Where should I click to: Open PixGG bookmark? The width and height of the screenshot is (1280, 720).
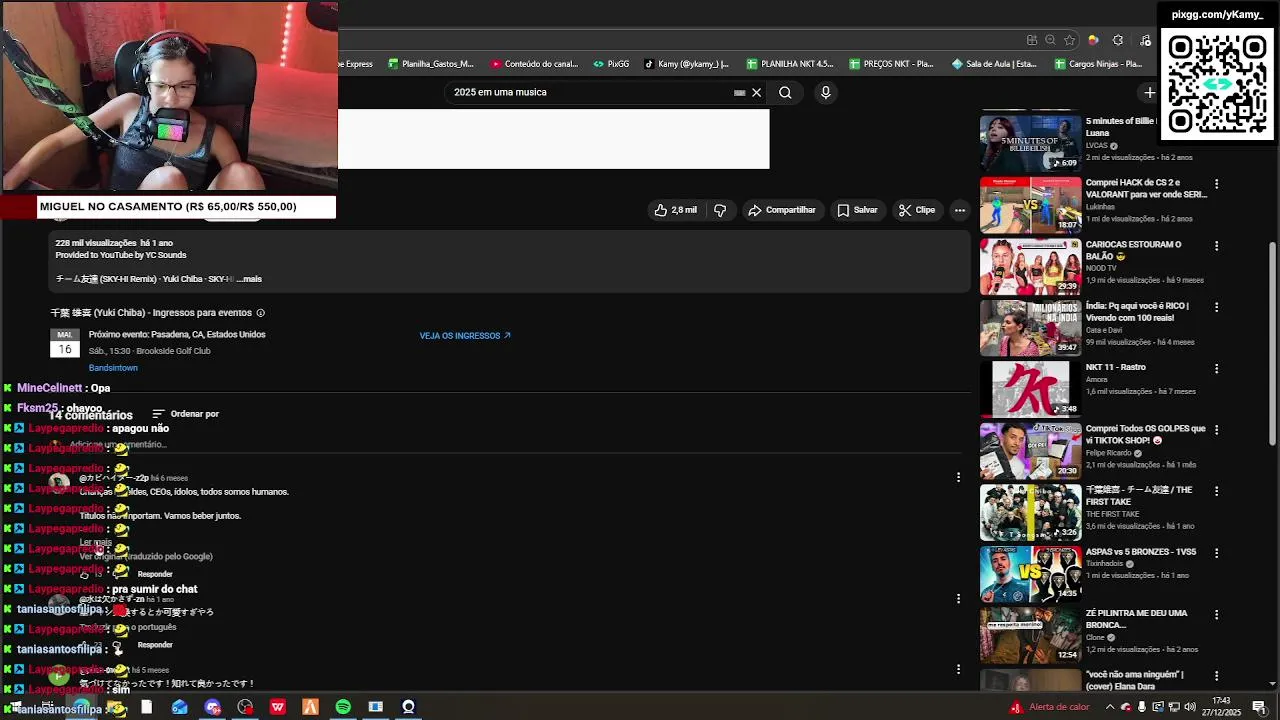[x=611, y=64]
